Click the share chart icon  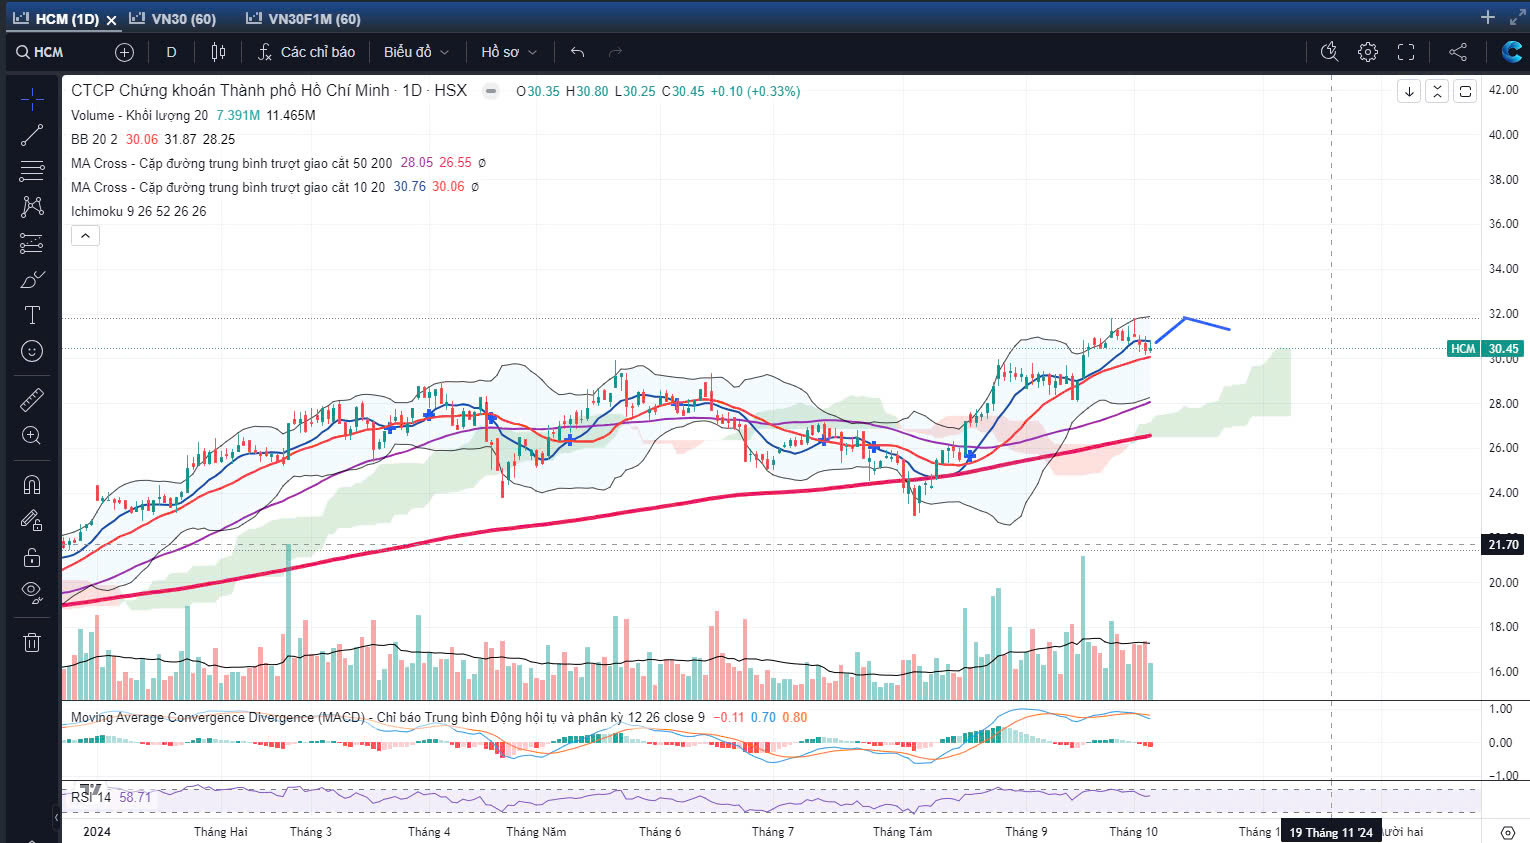[1458, 52]
